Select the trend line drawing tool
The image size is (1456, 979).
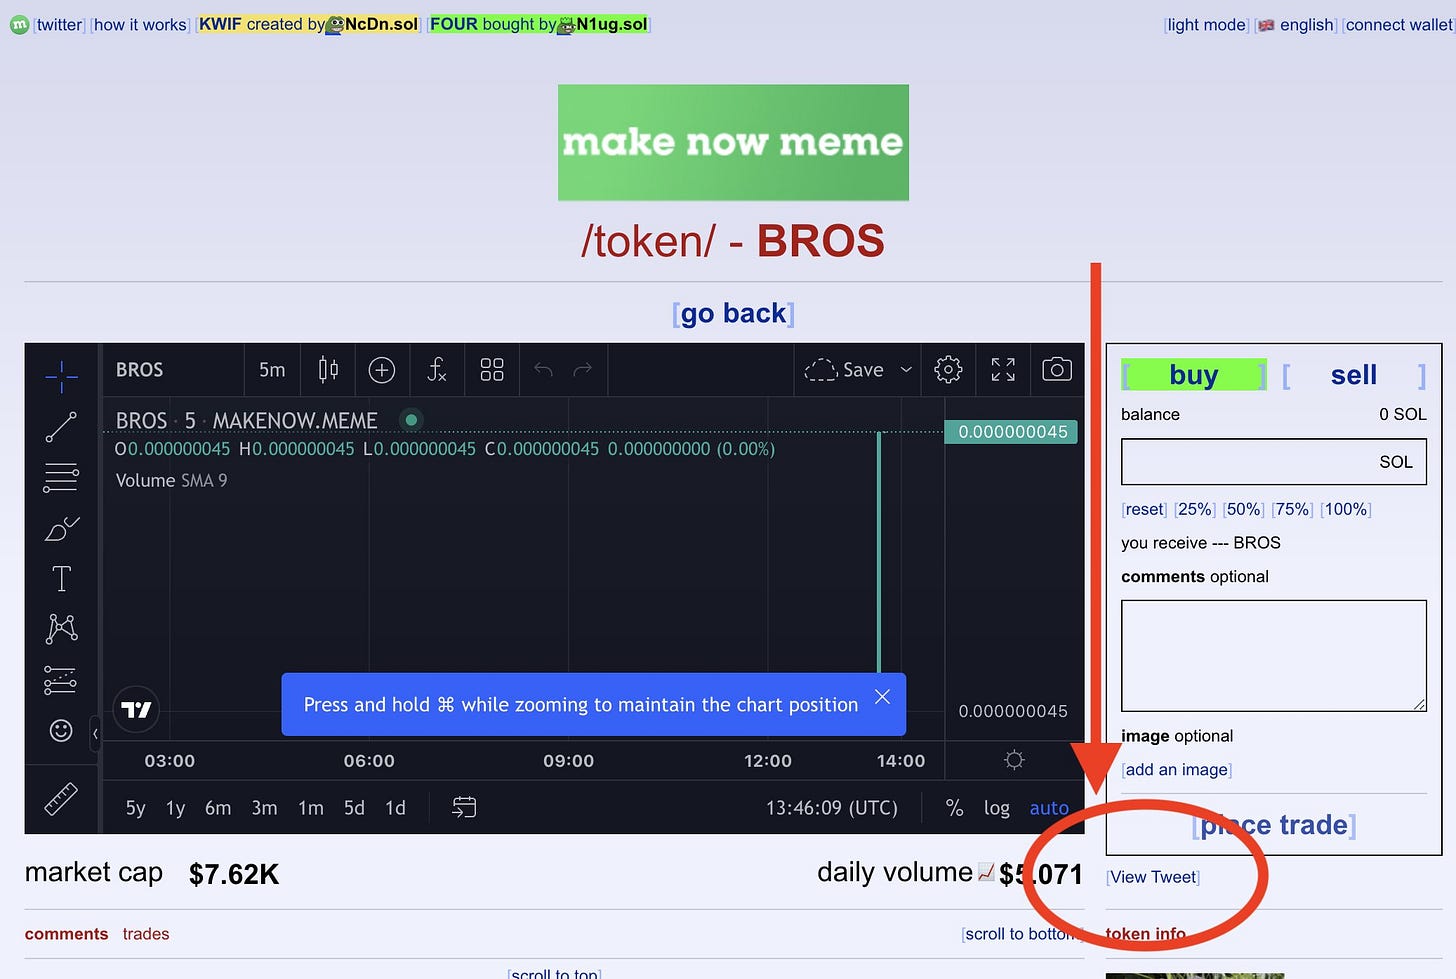tap(61, 427)
